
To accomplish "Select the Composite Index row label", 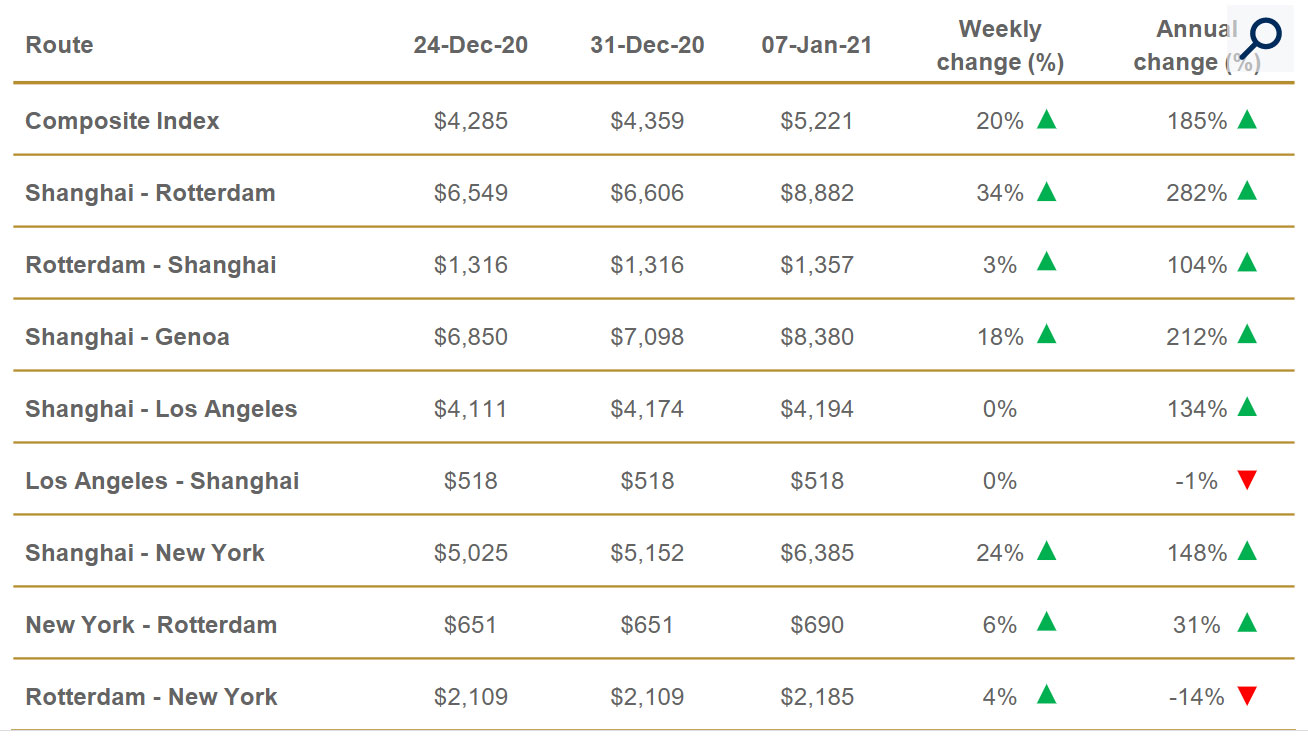I will point(122,121).
